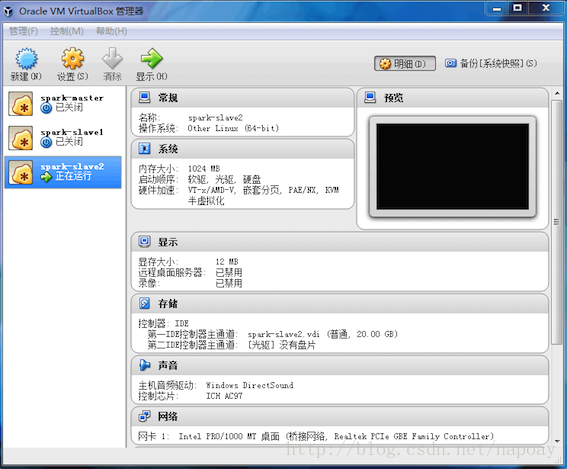This screenshot has height=469, width=567.
Task: Switch to Snapshots (备份[系统快照]) view
Action: 491,64
